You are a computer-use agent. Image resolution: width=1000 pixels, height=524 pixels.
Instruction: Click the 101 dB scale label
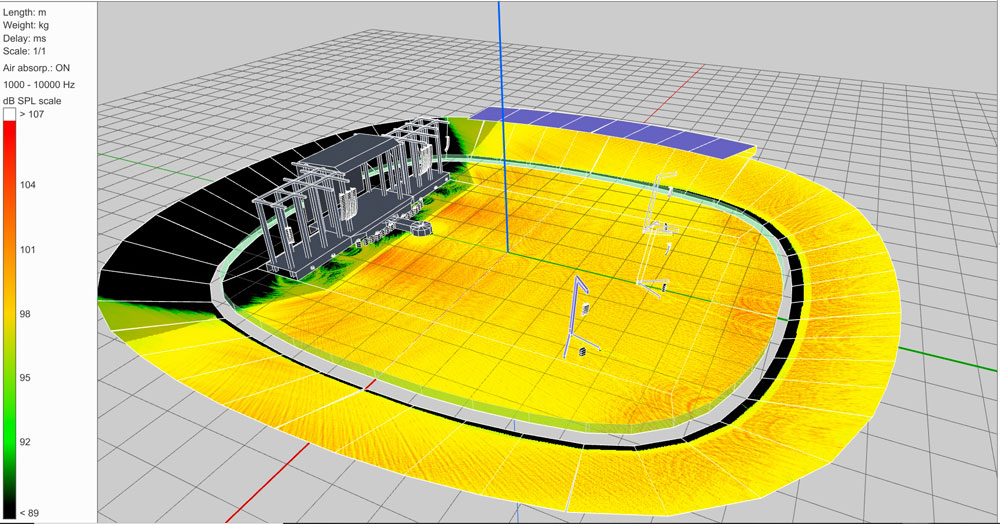coord(27,249)
